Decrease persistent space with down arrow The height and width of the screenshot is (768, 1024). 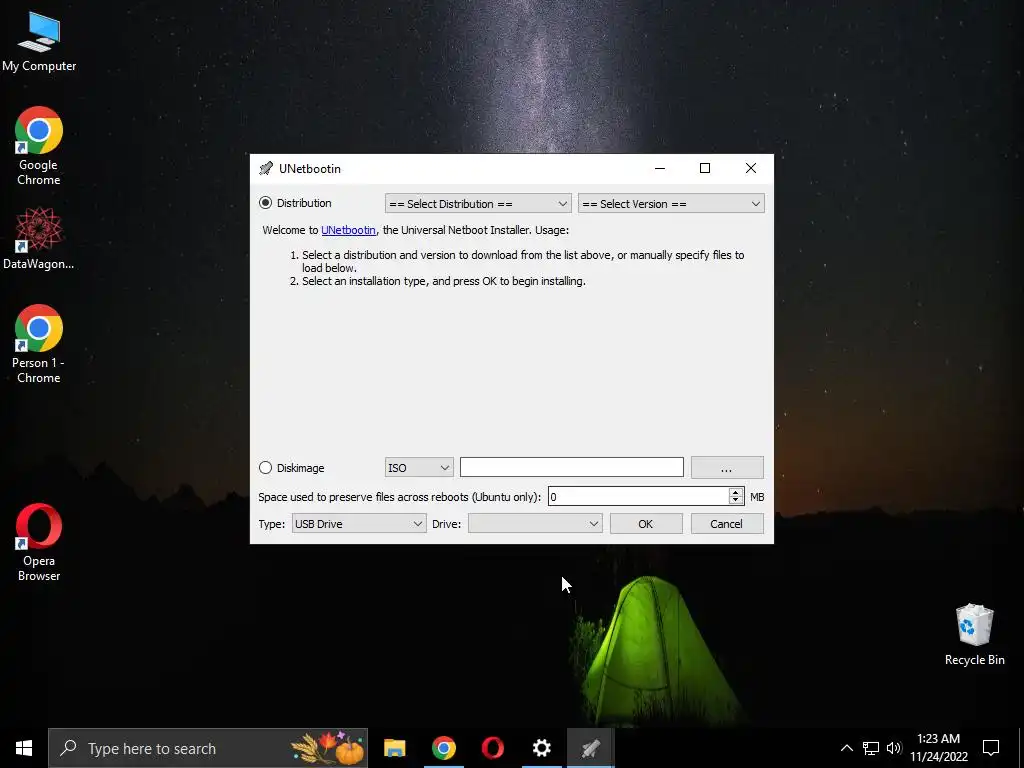click(x=735, y=501)
